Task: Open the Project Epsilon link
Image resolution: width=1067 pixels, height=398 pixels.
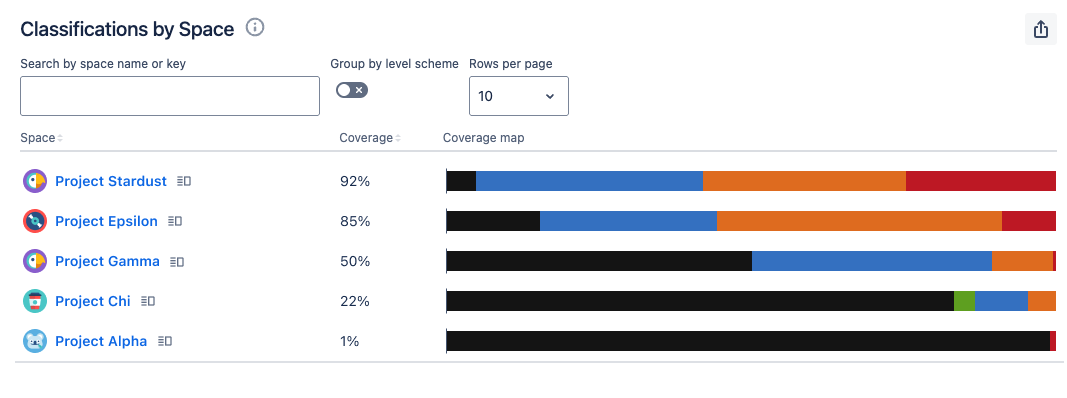Action: pos(106,221)
